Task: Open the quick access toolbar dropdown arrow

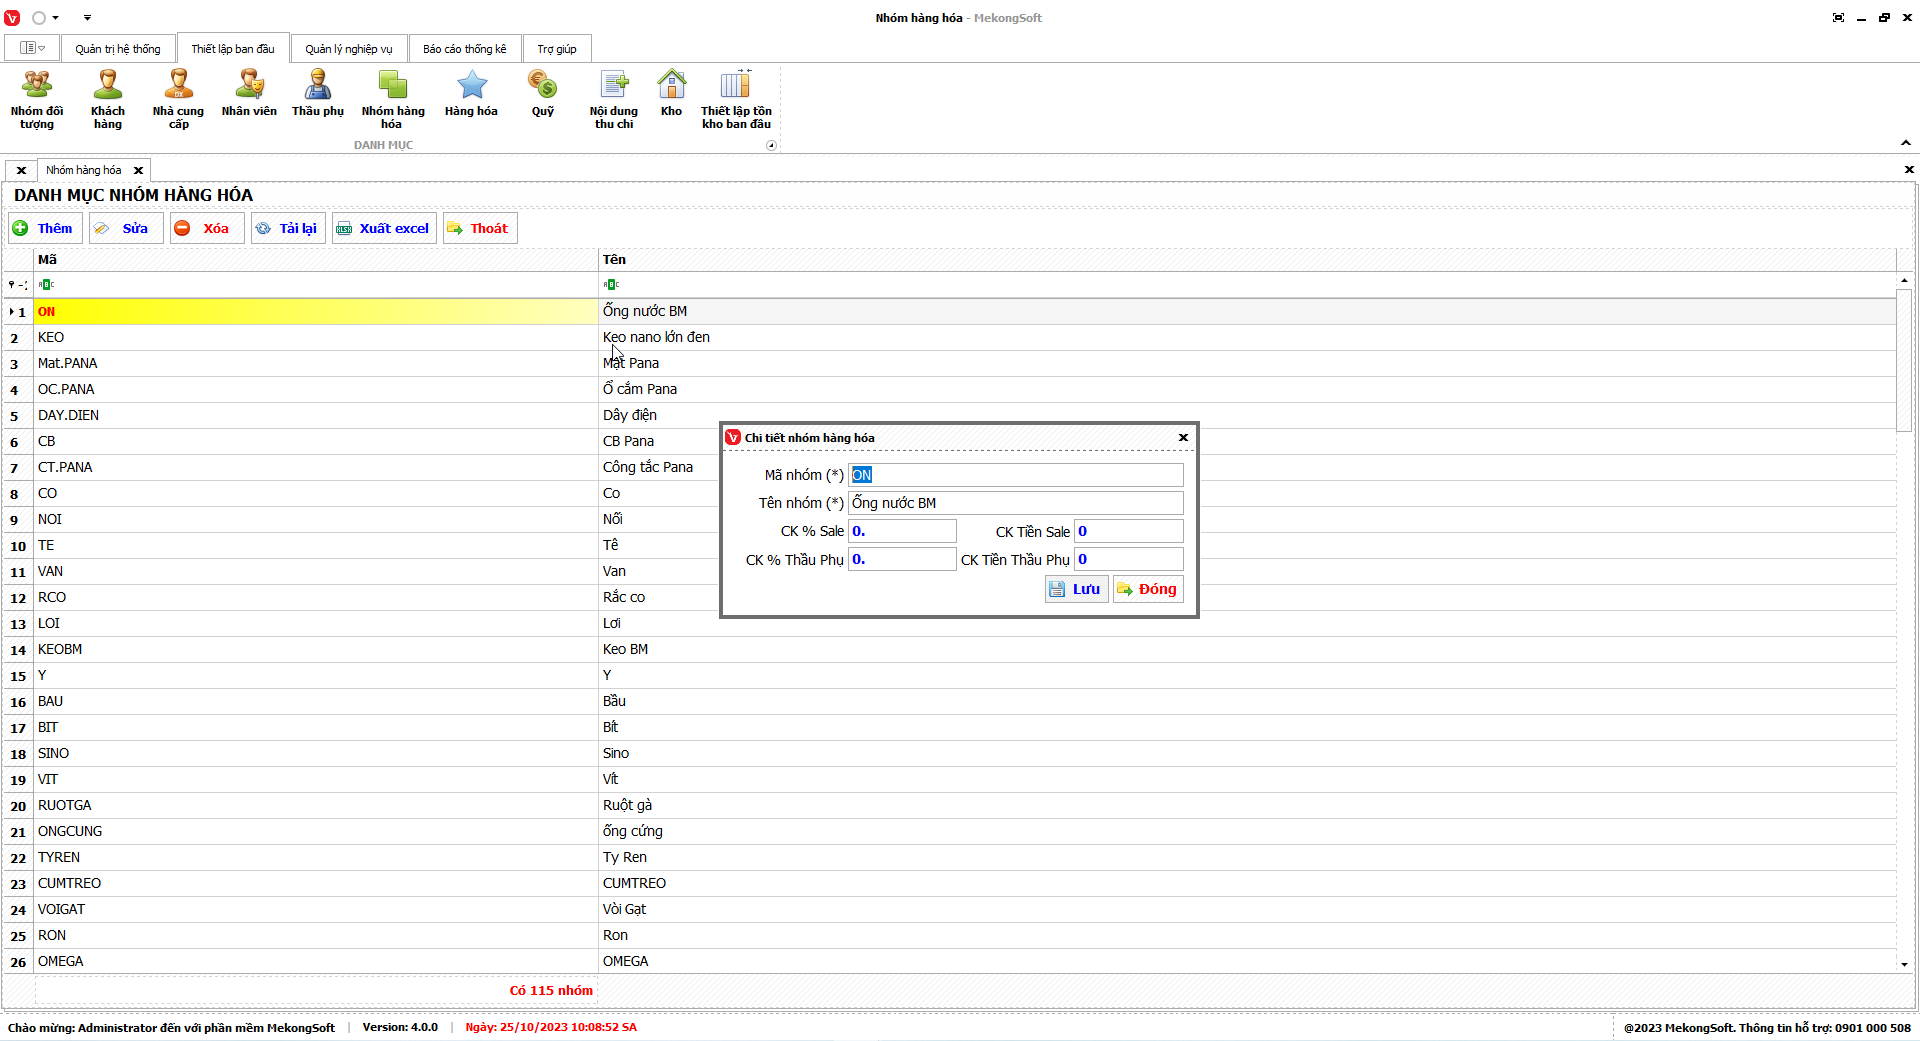Action: (87, 18)
